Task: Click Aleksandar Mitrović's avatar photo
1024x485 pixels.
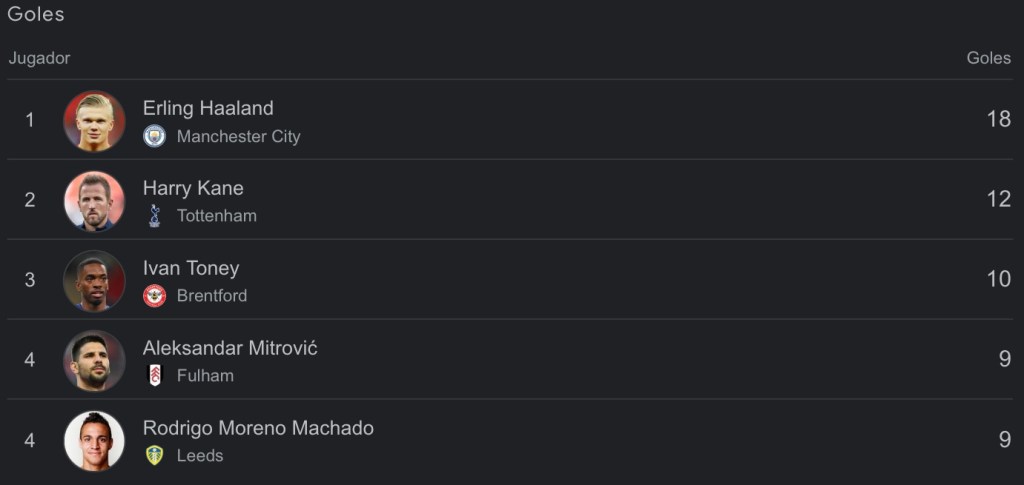Action: [94, 361]
